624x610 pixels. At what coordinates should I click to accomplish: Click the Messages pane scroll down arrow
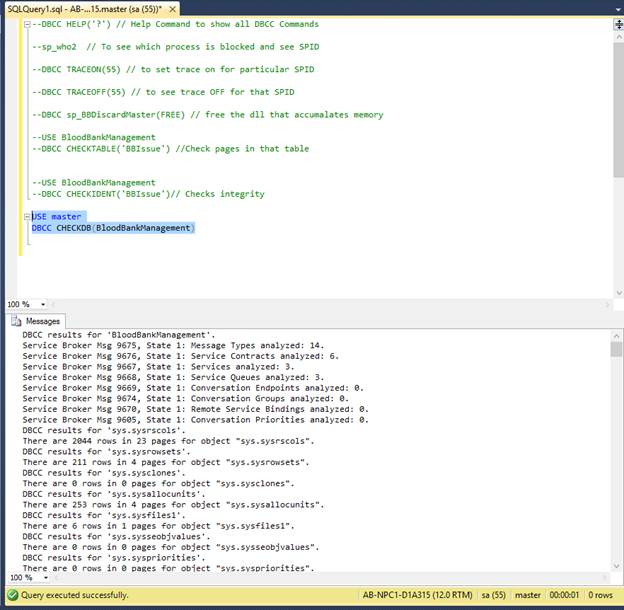coord(616,566)
